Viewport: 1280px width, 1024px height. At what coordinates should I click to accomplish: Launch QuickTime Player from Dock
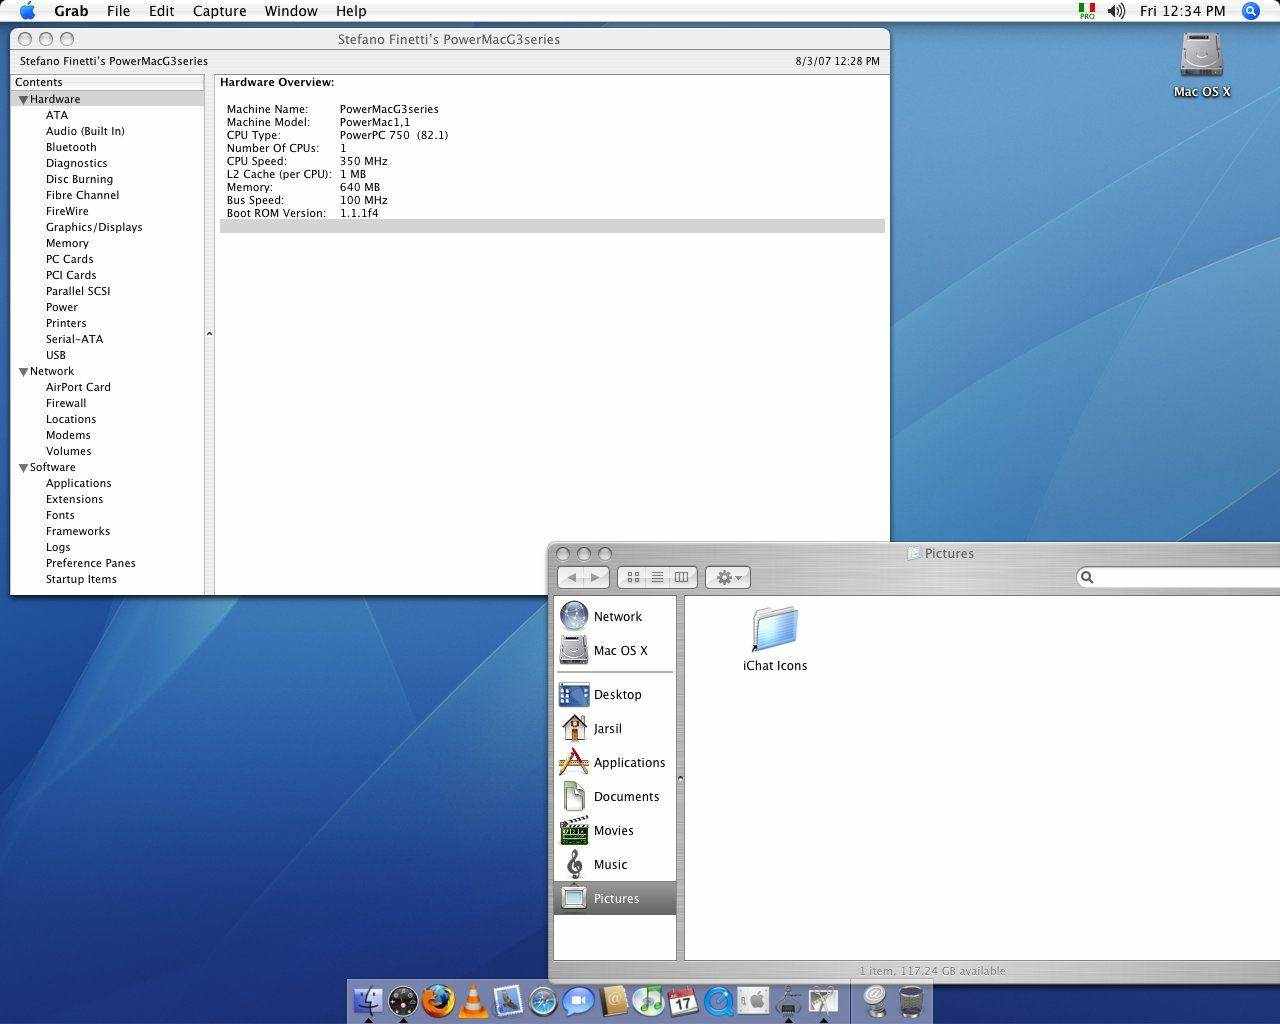point(718,1000)
